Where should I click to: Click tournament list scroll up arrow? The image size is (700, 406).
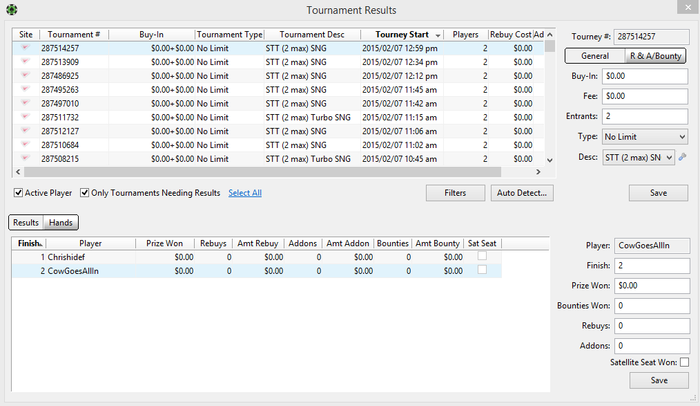[x=550, y=35]
